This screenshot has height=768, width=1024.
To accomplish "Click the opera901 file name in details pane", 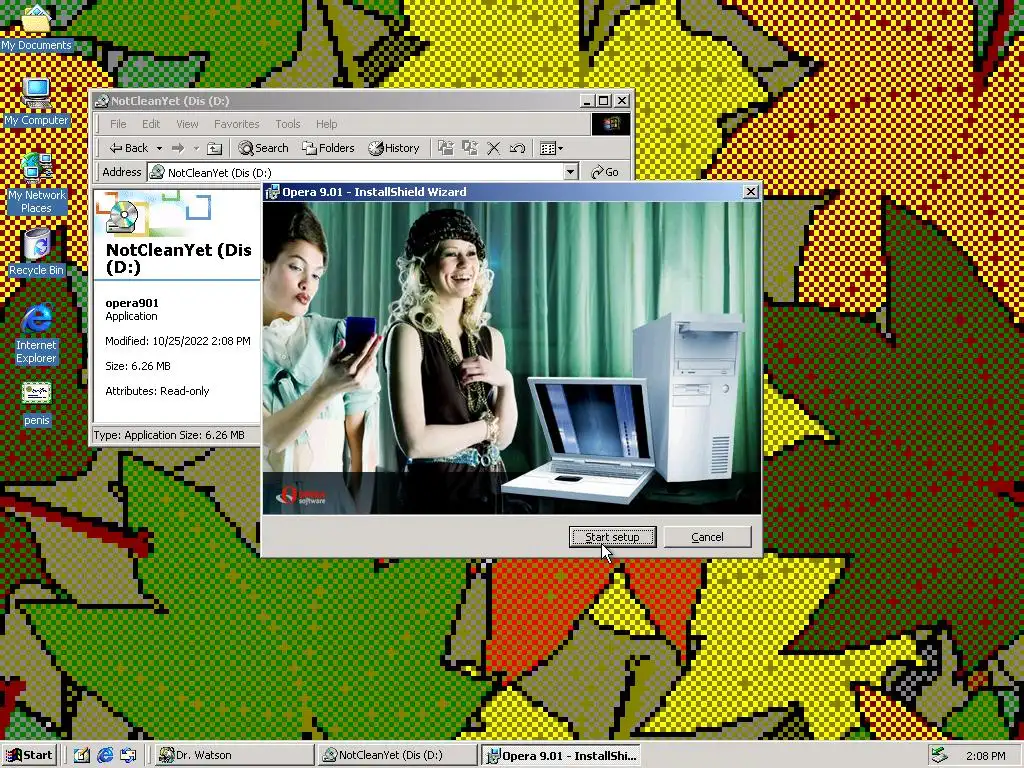I will (132, 302).
